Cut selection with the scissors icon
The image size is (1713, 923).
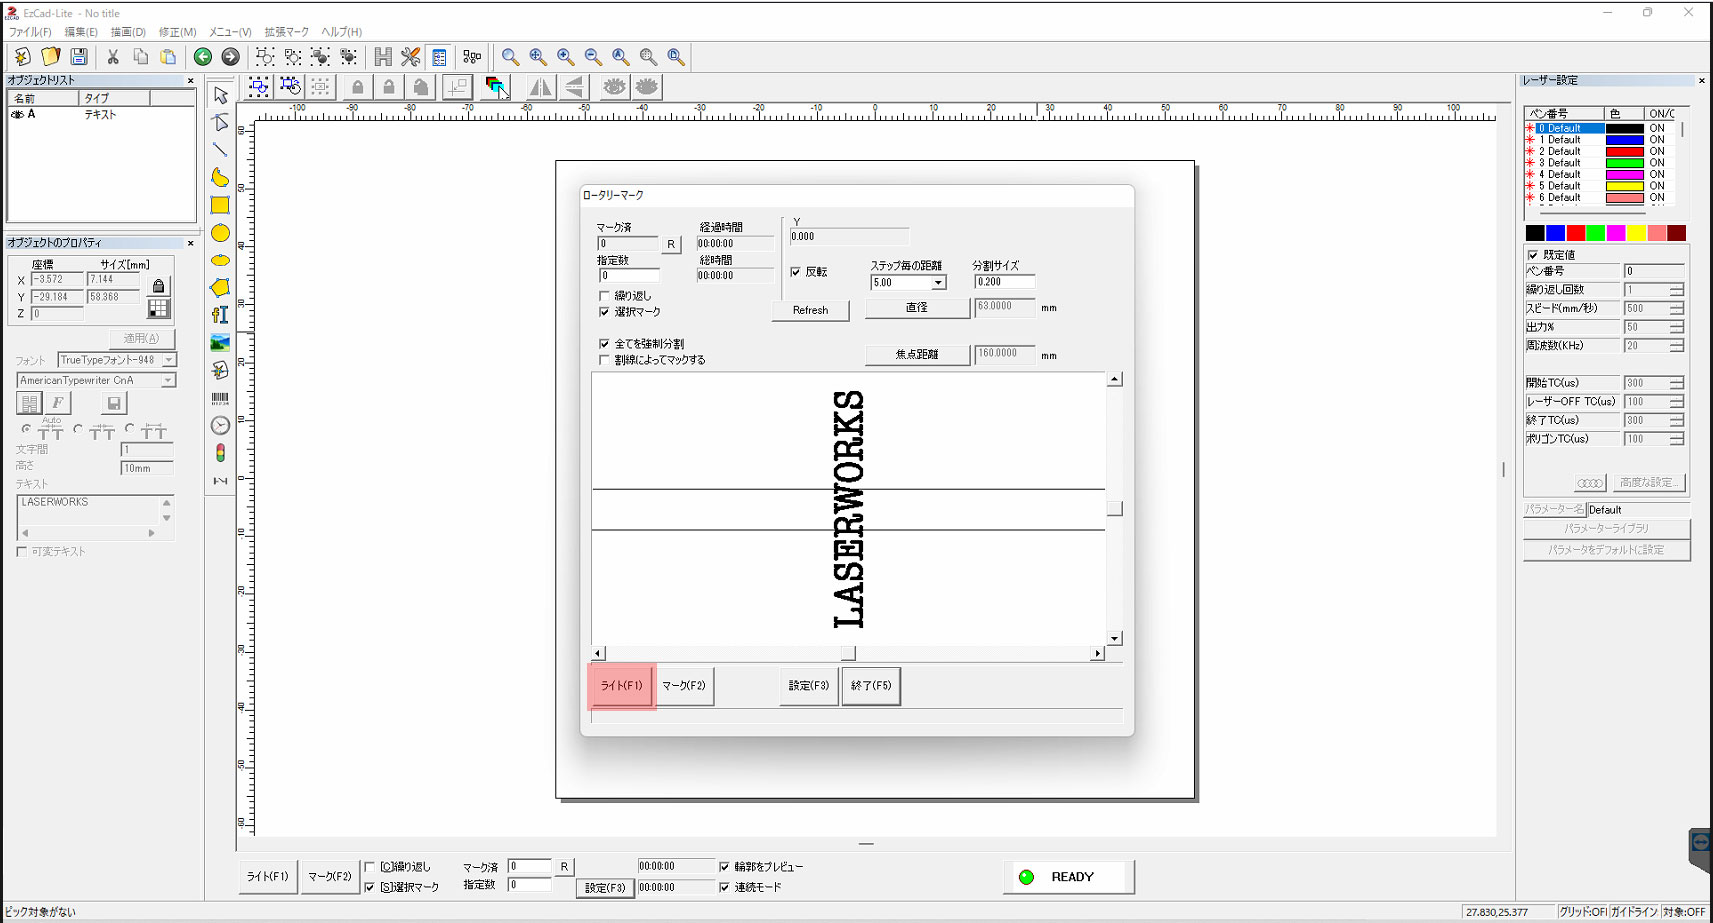click(x=113, y=57)
